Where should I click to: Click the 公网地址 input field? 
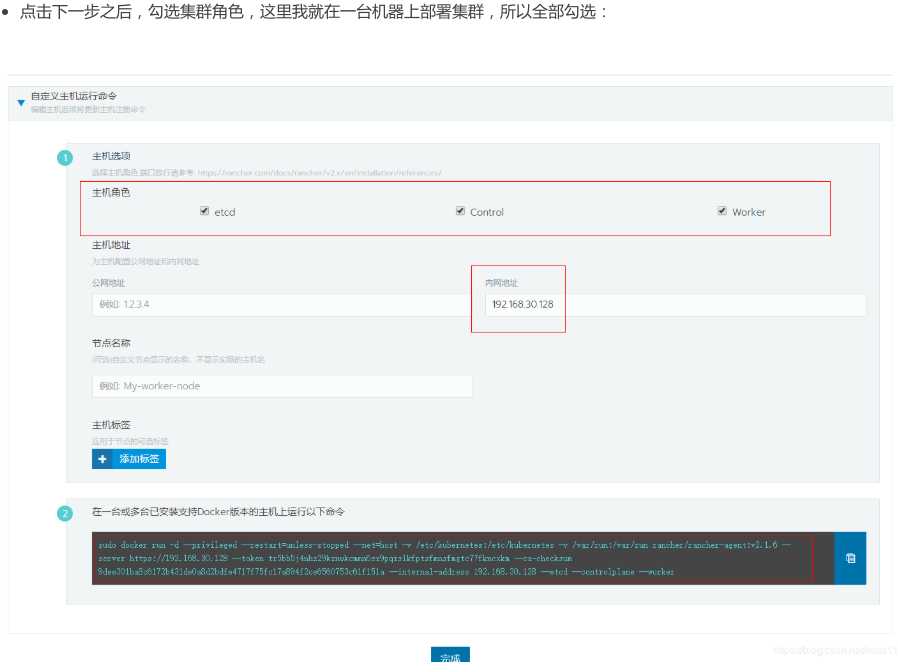click(x=281, y=305)
